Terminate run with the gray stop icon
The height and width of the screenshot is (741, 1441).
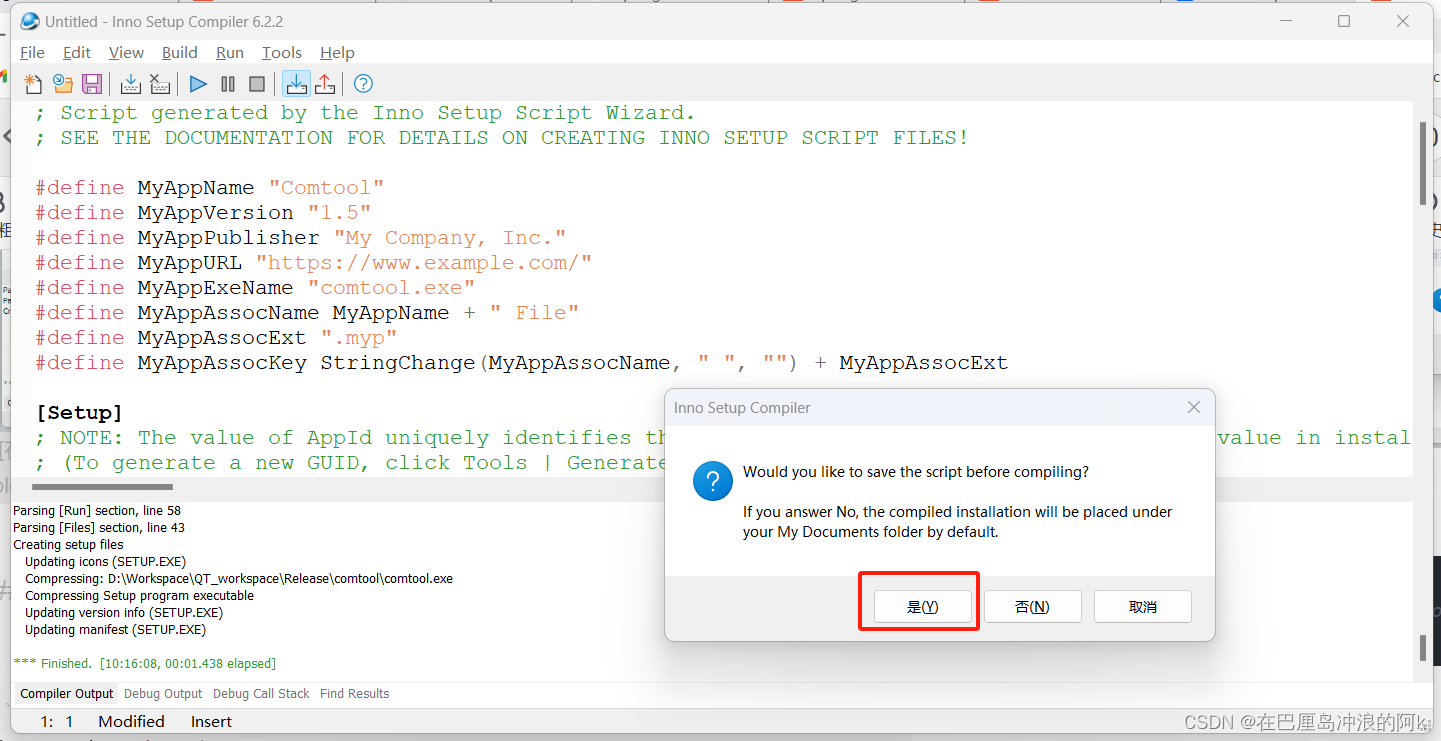257,84
